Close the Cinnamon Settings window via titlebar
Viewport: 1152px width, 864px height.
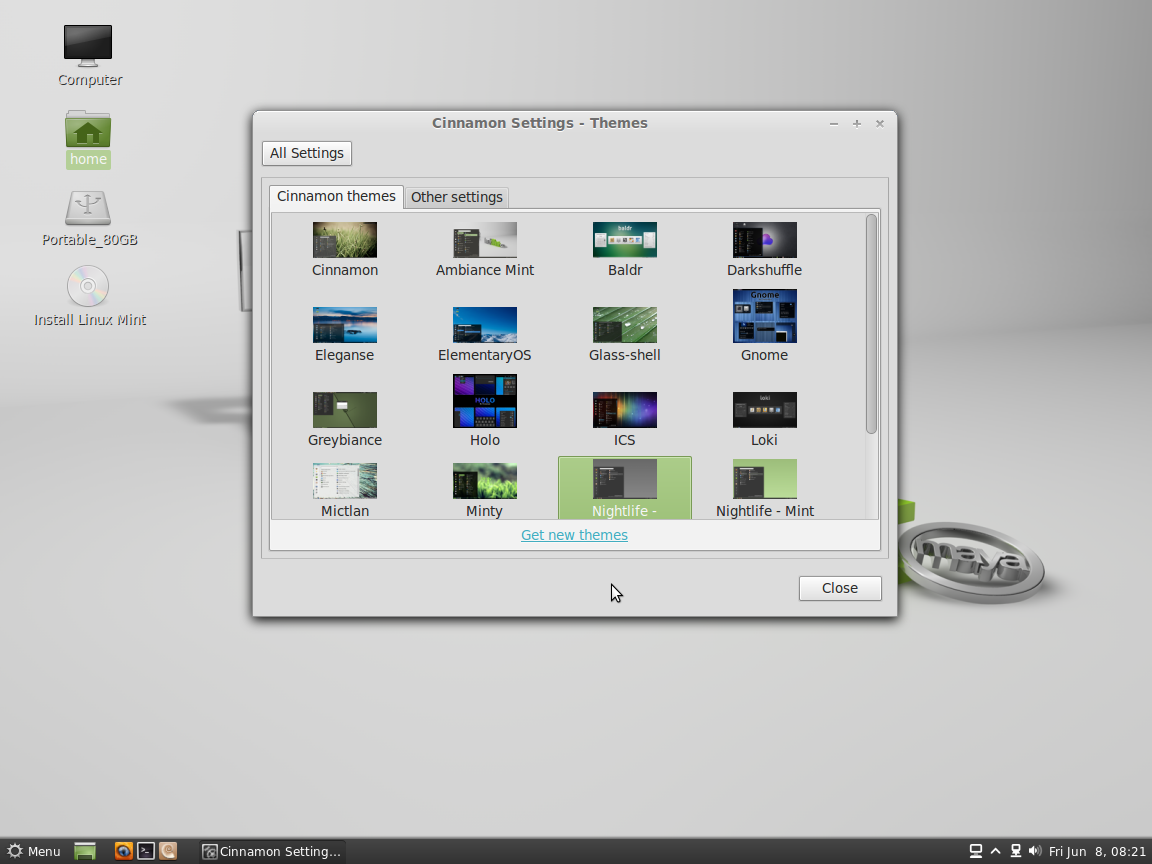879,123
